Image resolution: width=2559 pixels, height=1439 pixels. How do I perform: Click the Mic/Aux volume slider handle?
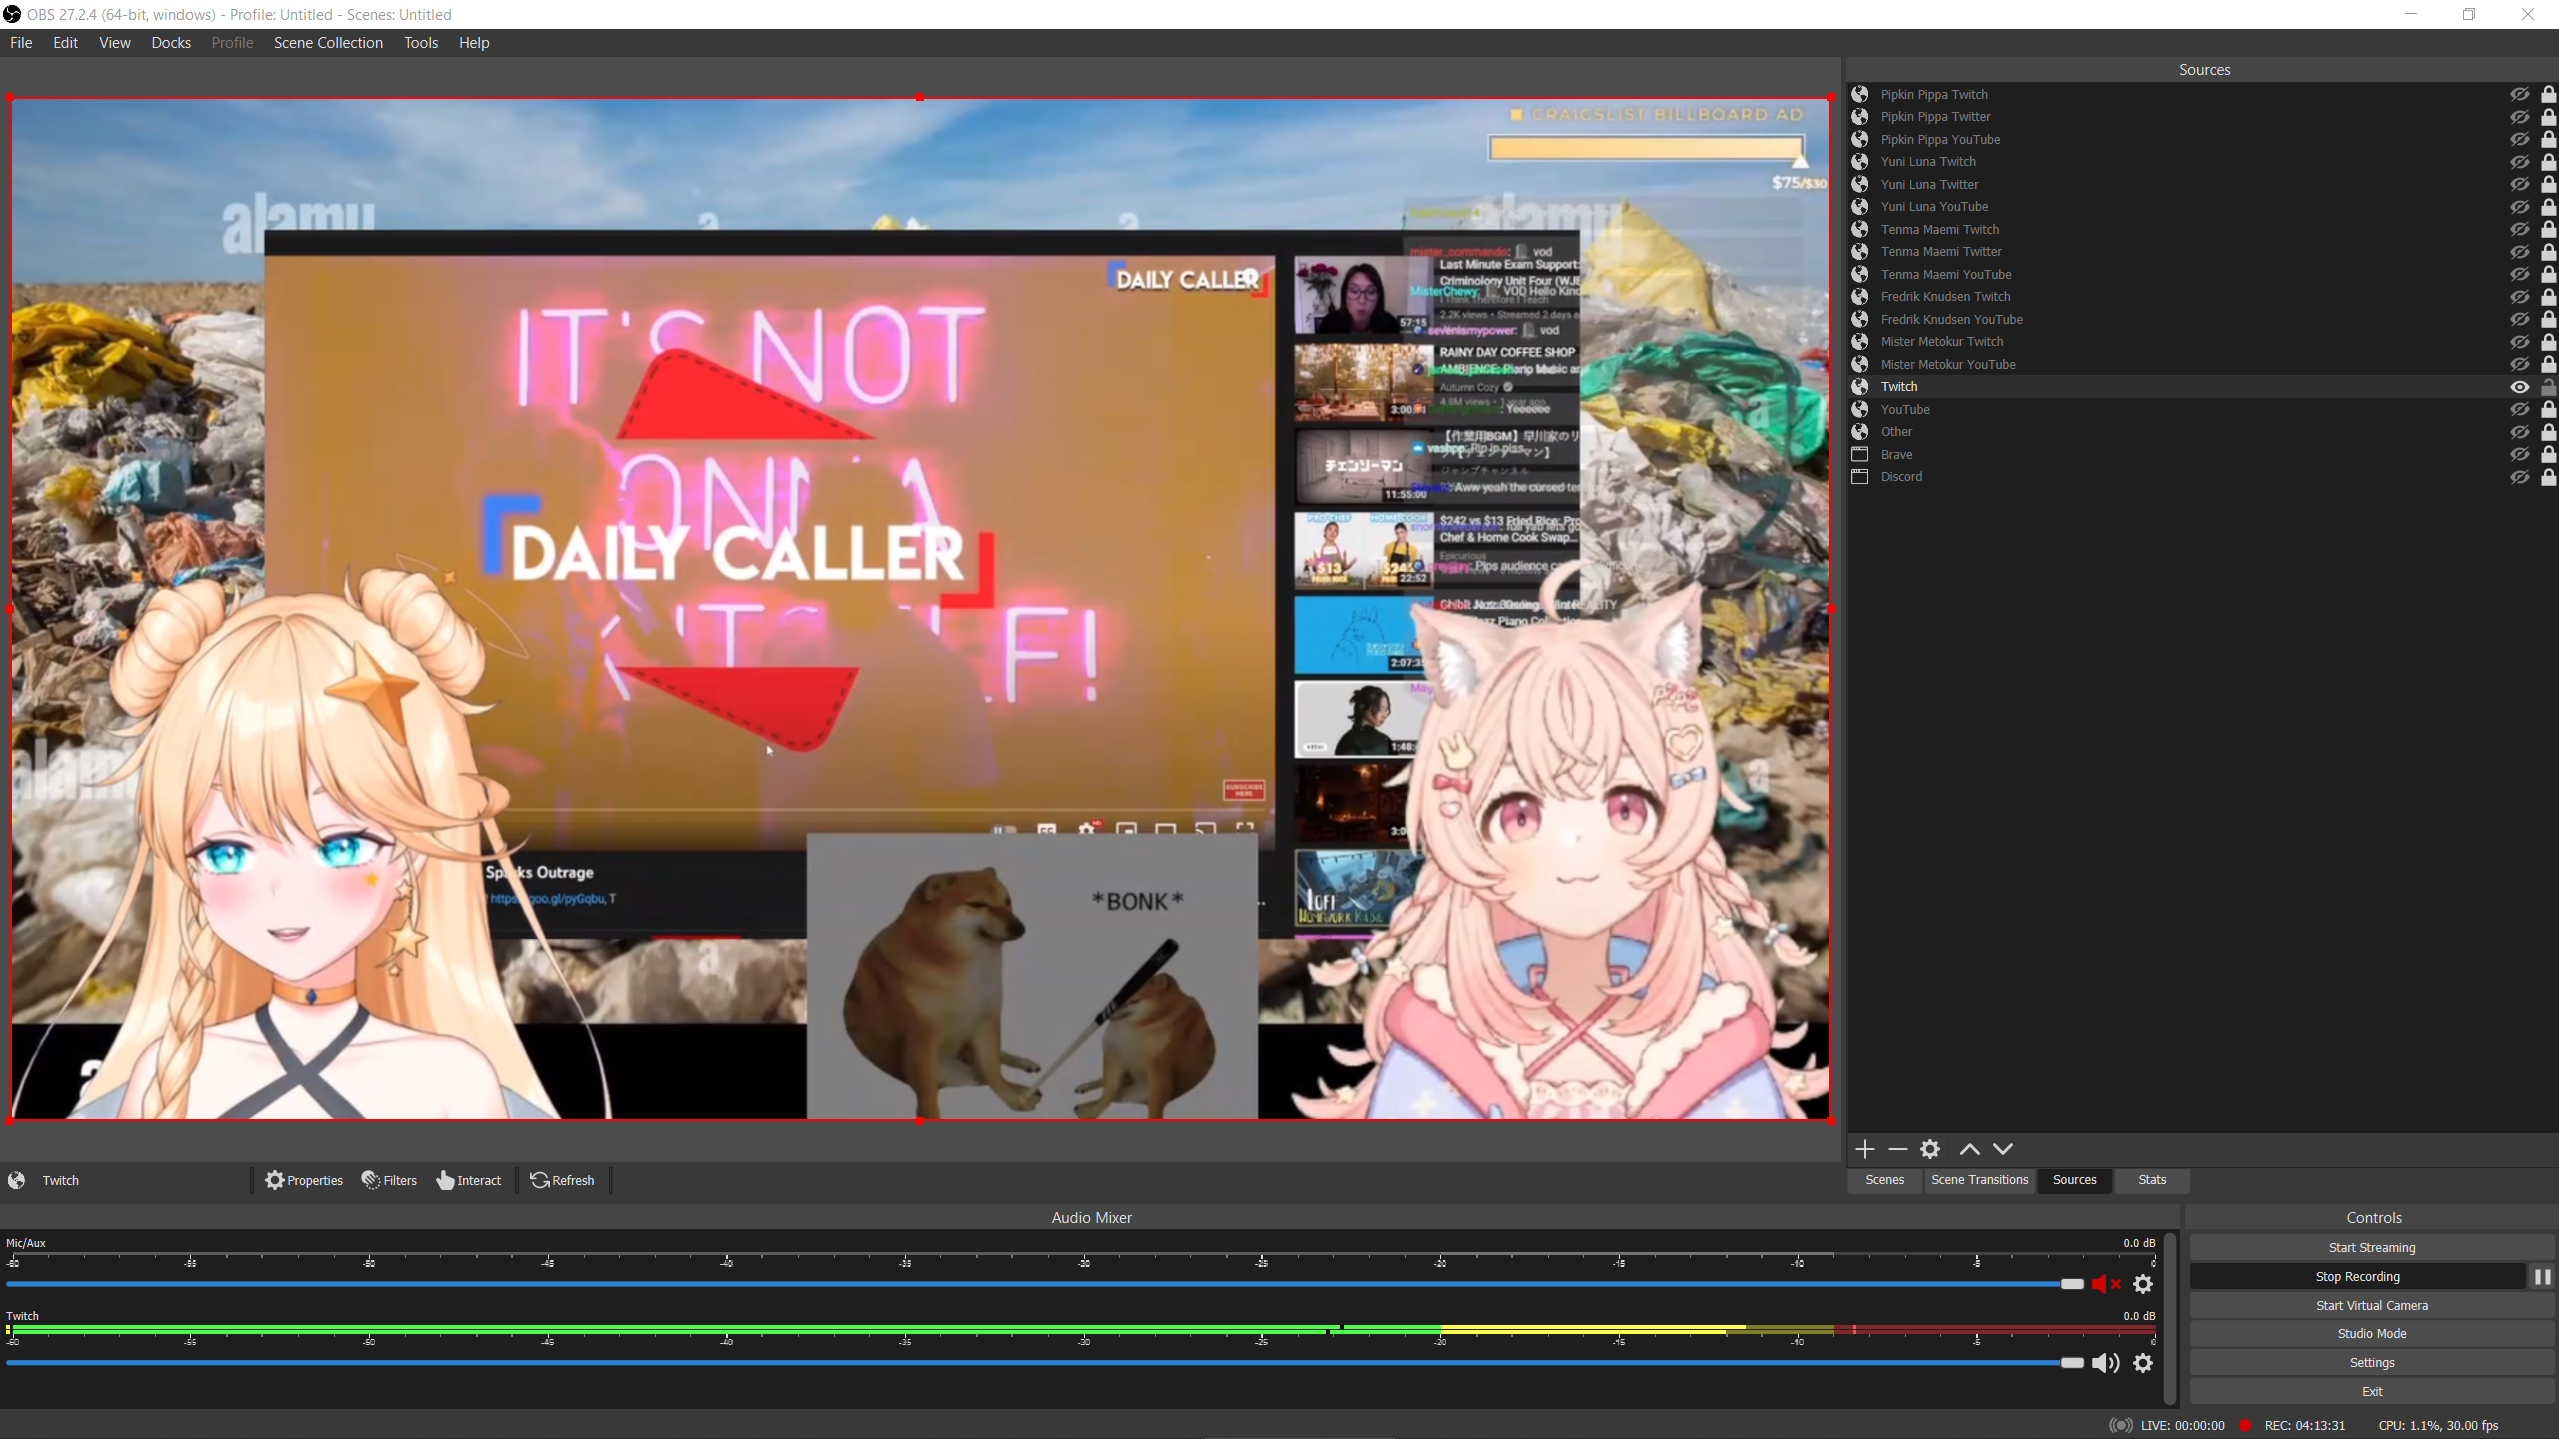tap(2072, 1284)
